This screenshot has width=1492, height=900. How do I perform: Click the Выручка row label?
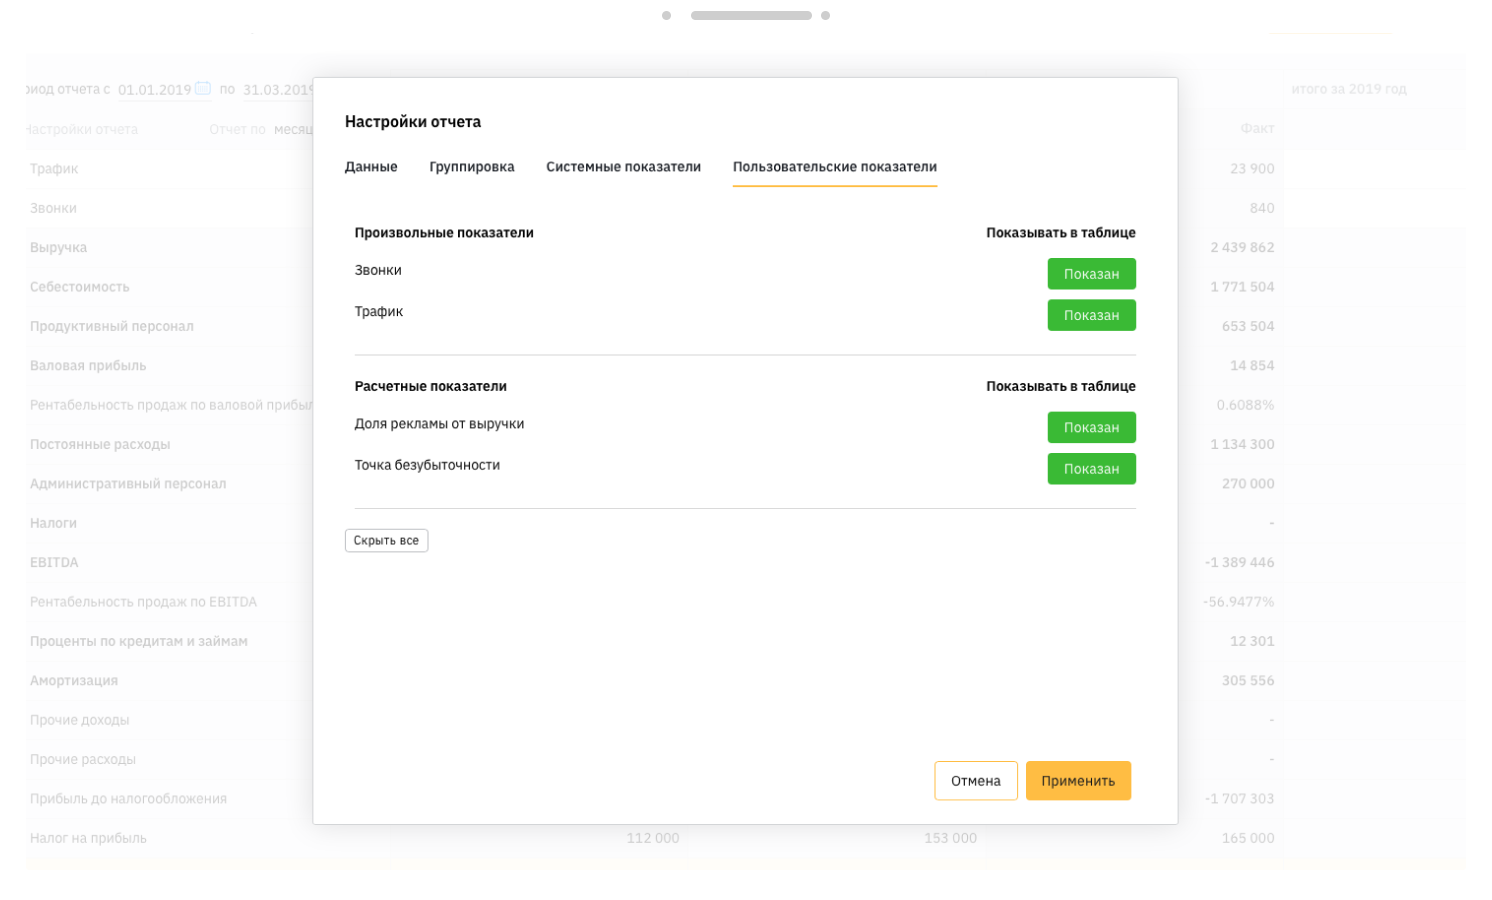(58, 248)
